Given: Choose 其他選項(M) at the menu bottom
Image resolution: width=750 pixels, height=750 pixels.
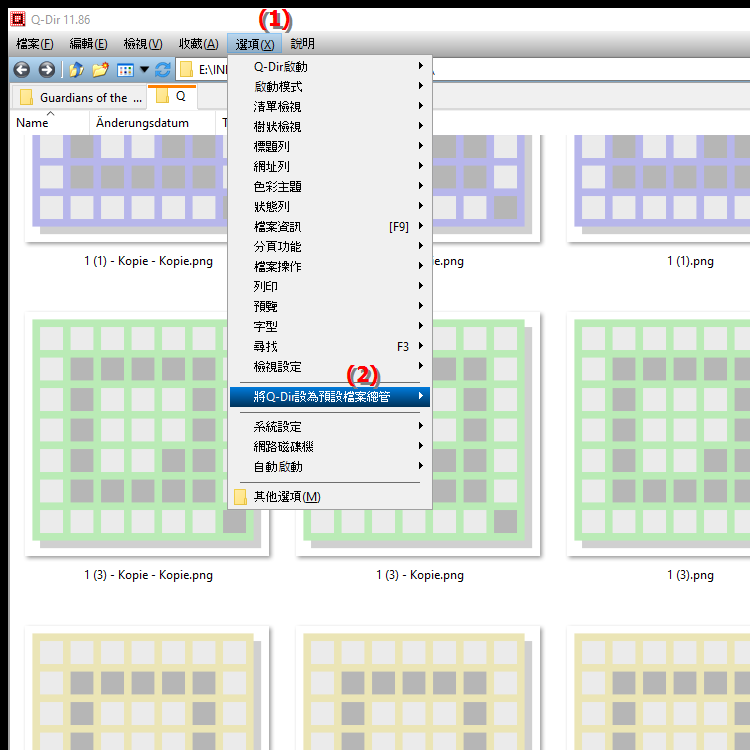Looking at the screenshot, I should click(x=330, y=497).
